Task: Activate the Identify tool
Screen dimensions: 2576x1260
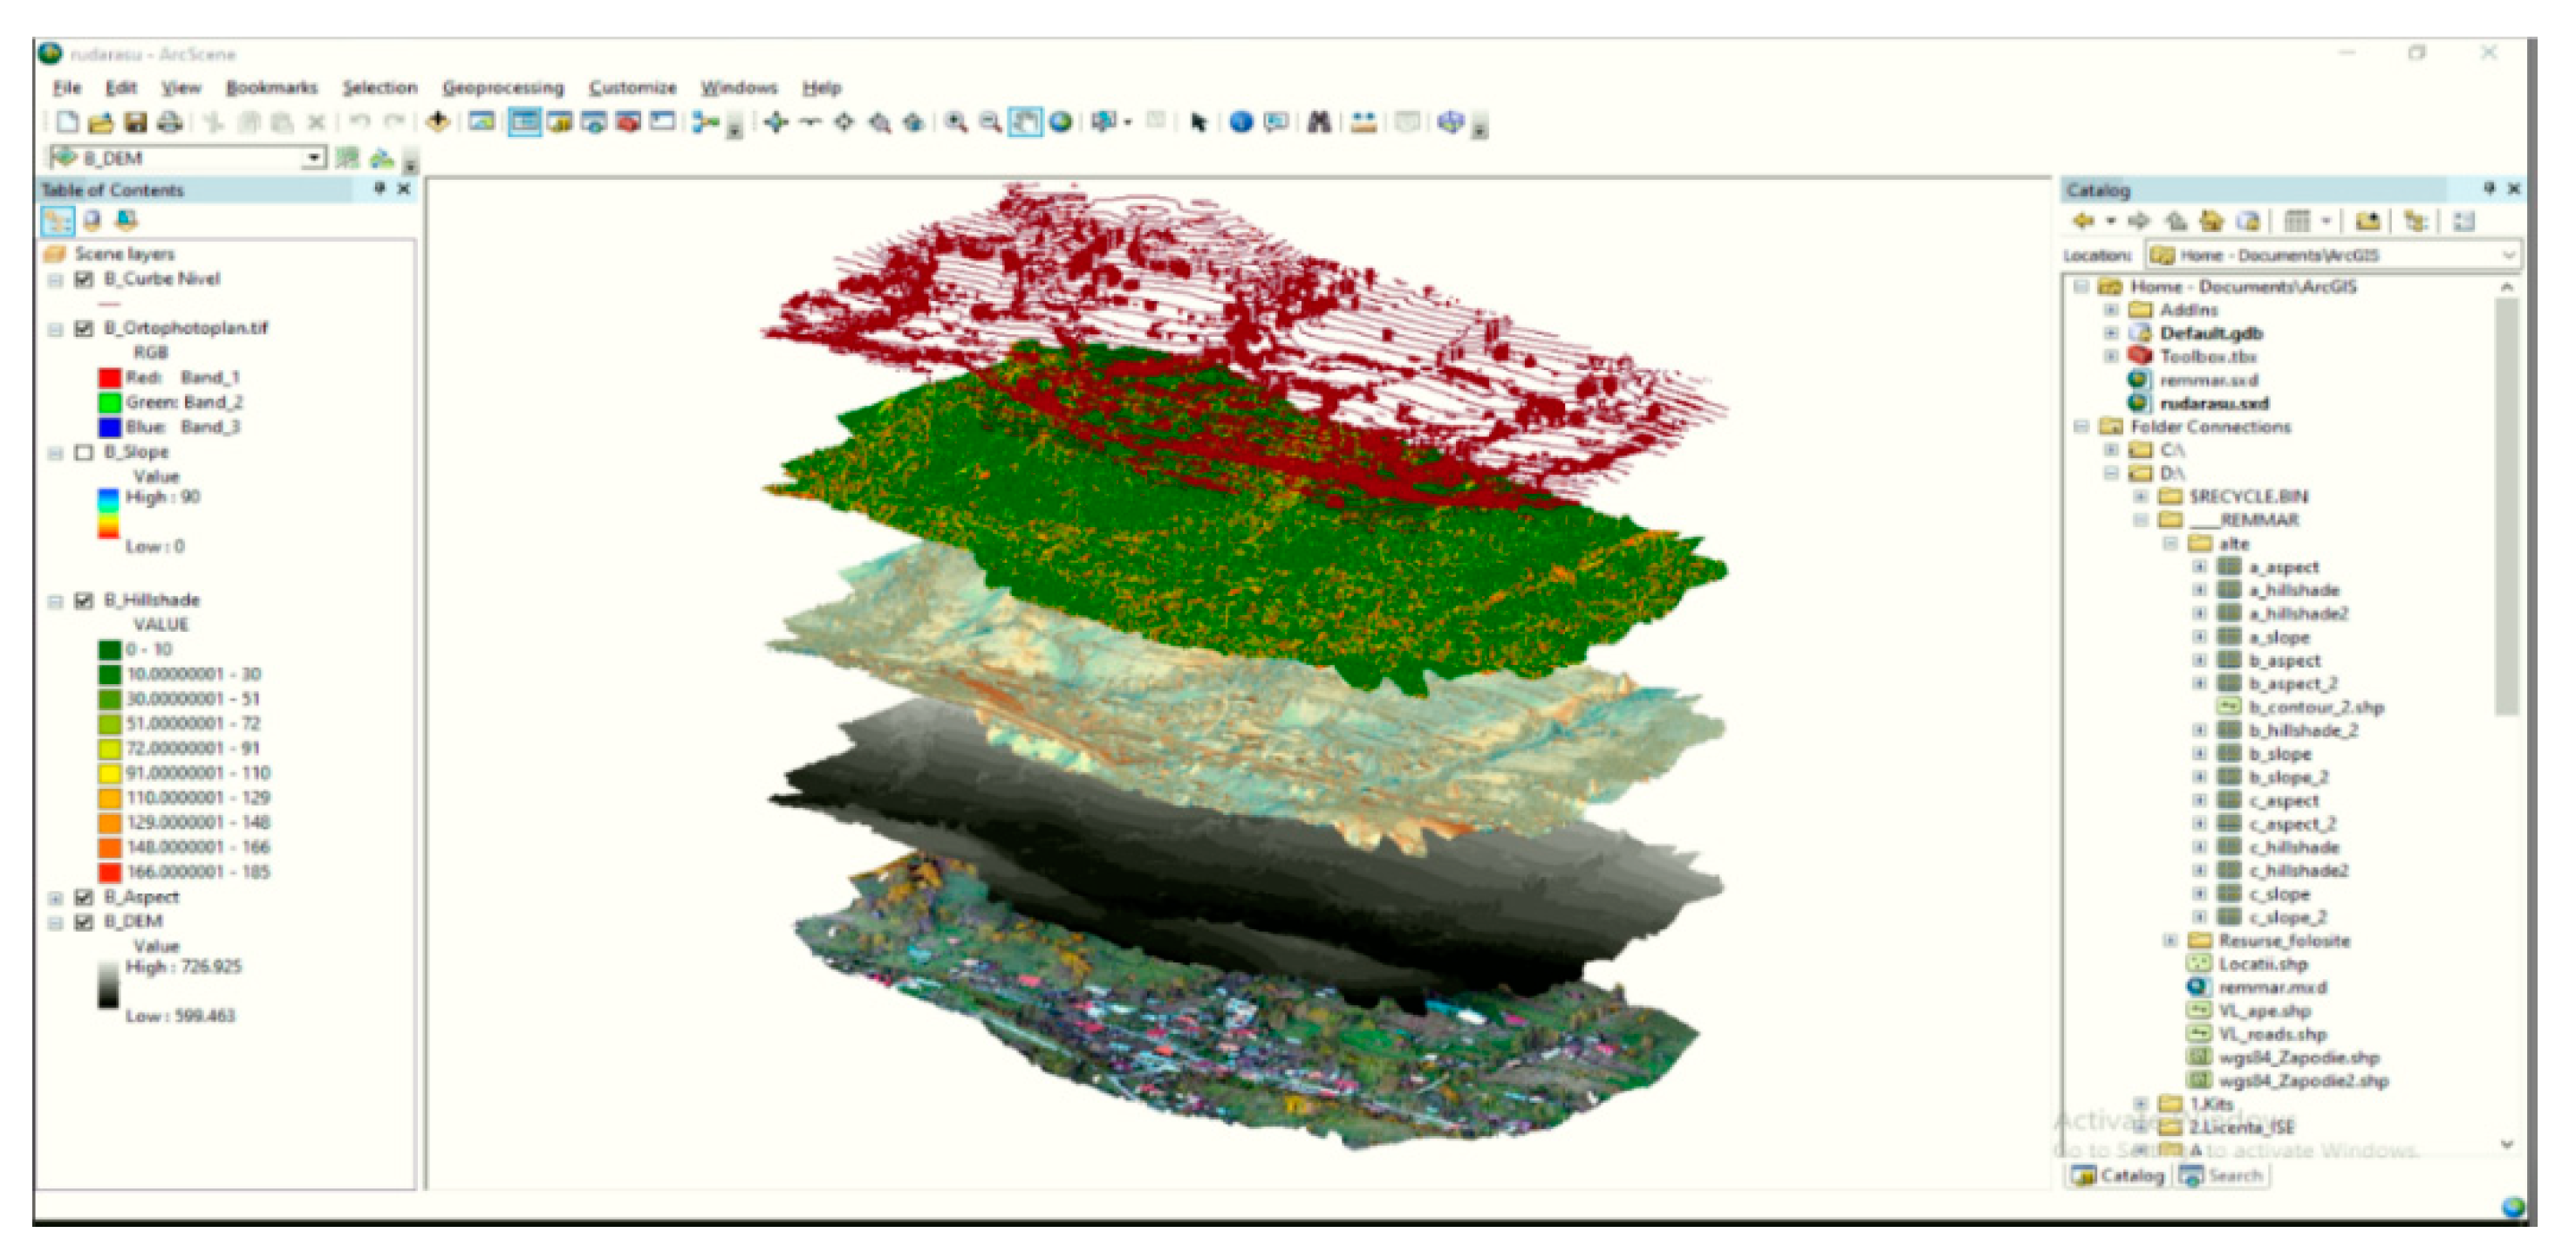Action: point(1241,122)
